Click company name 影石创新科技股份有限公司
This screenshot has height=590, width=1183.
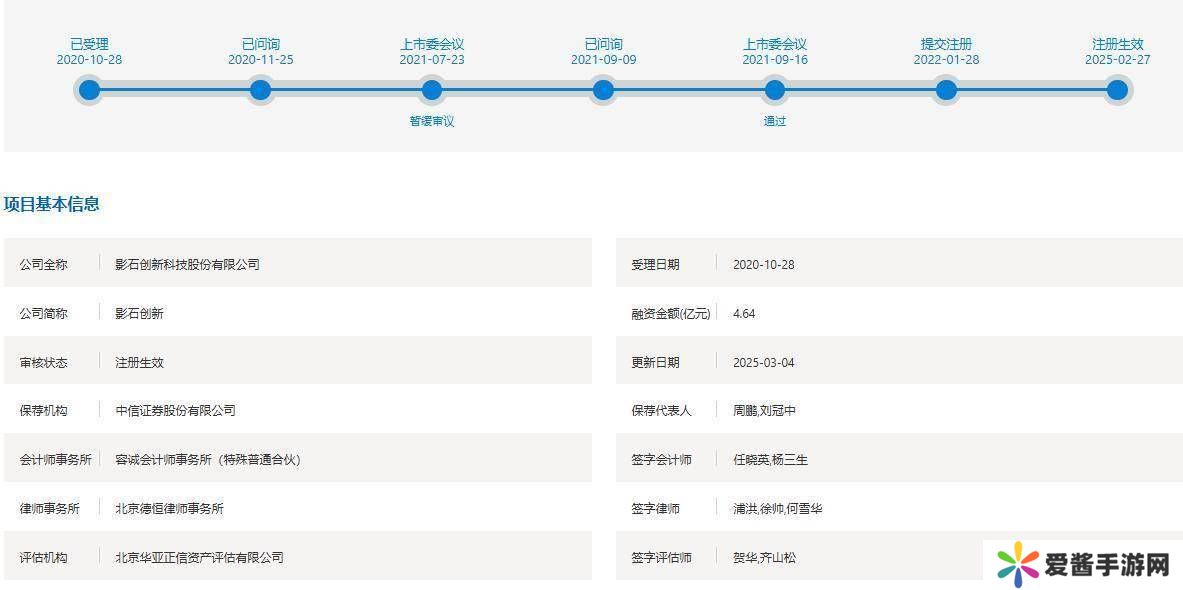(x=187, y=265)
